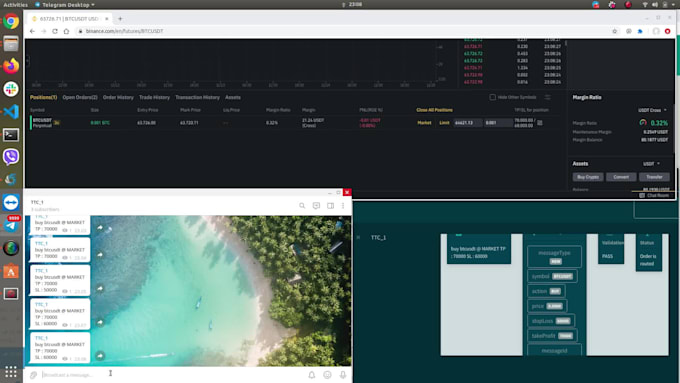Click Close All Positions
The height and width of the screenshot is (383, 680).
pyautogui.click(x=434, y=110)
